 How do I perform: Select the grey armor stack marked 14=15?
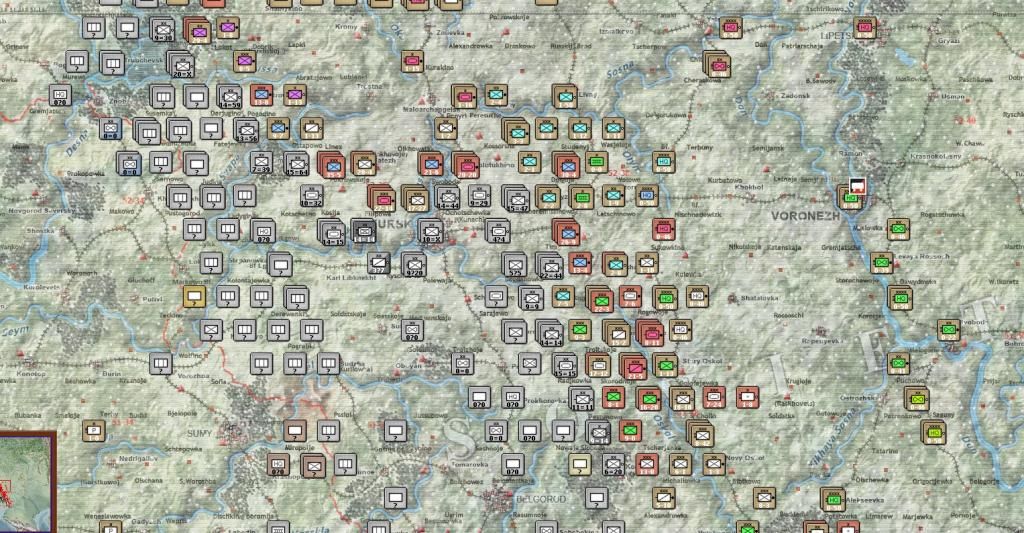(332, 232)
